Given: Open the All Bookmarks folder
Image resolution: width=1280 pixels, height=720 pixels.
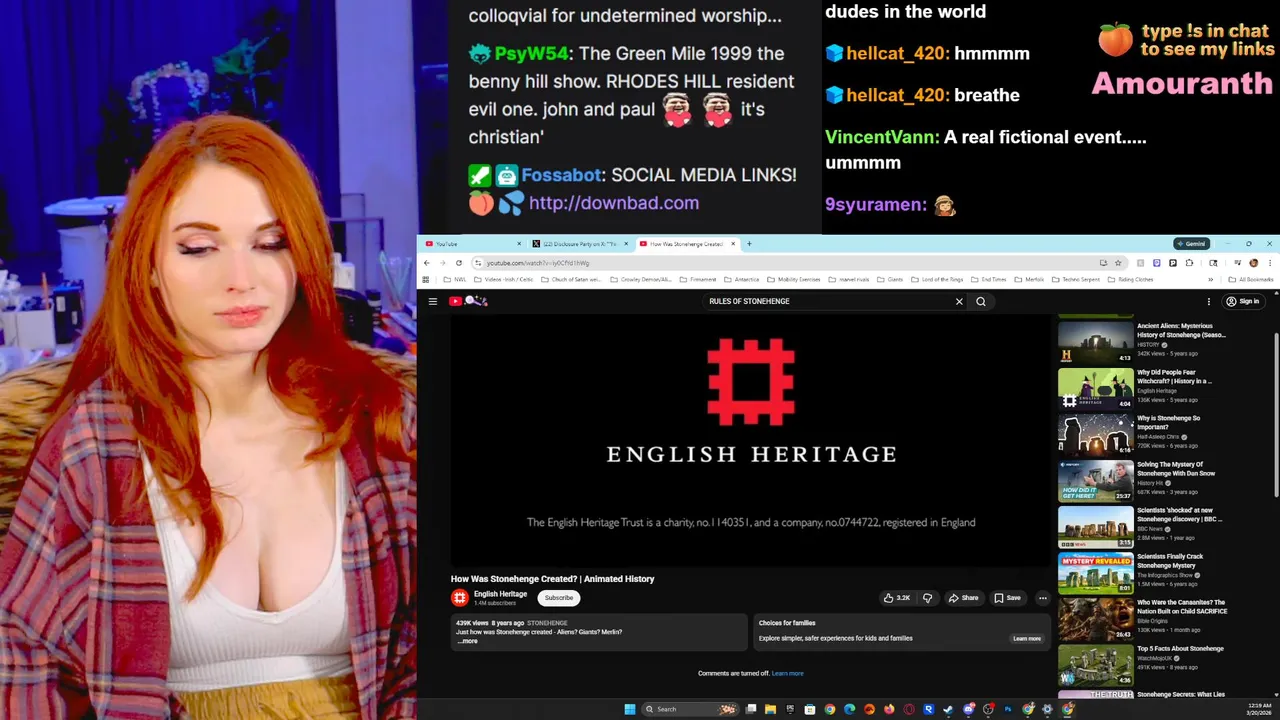Looking at the screenshot, I should [x=1250, y=279].
